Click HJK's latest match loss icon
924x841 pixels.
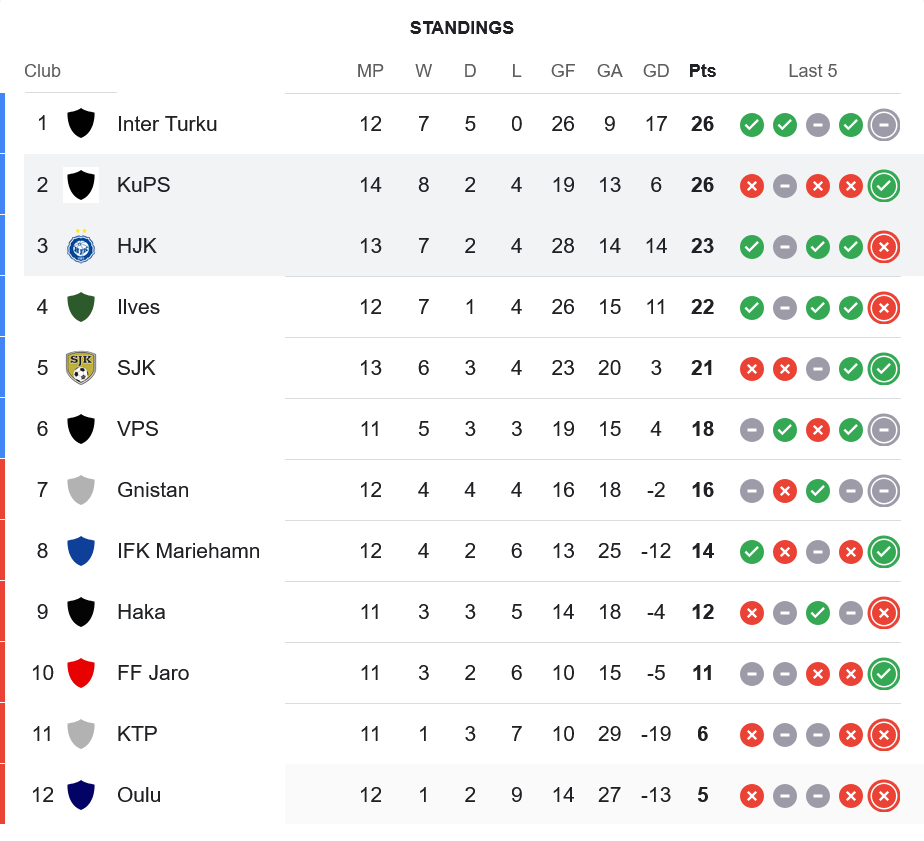coord(883,246)
